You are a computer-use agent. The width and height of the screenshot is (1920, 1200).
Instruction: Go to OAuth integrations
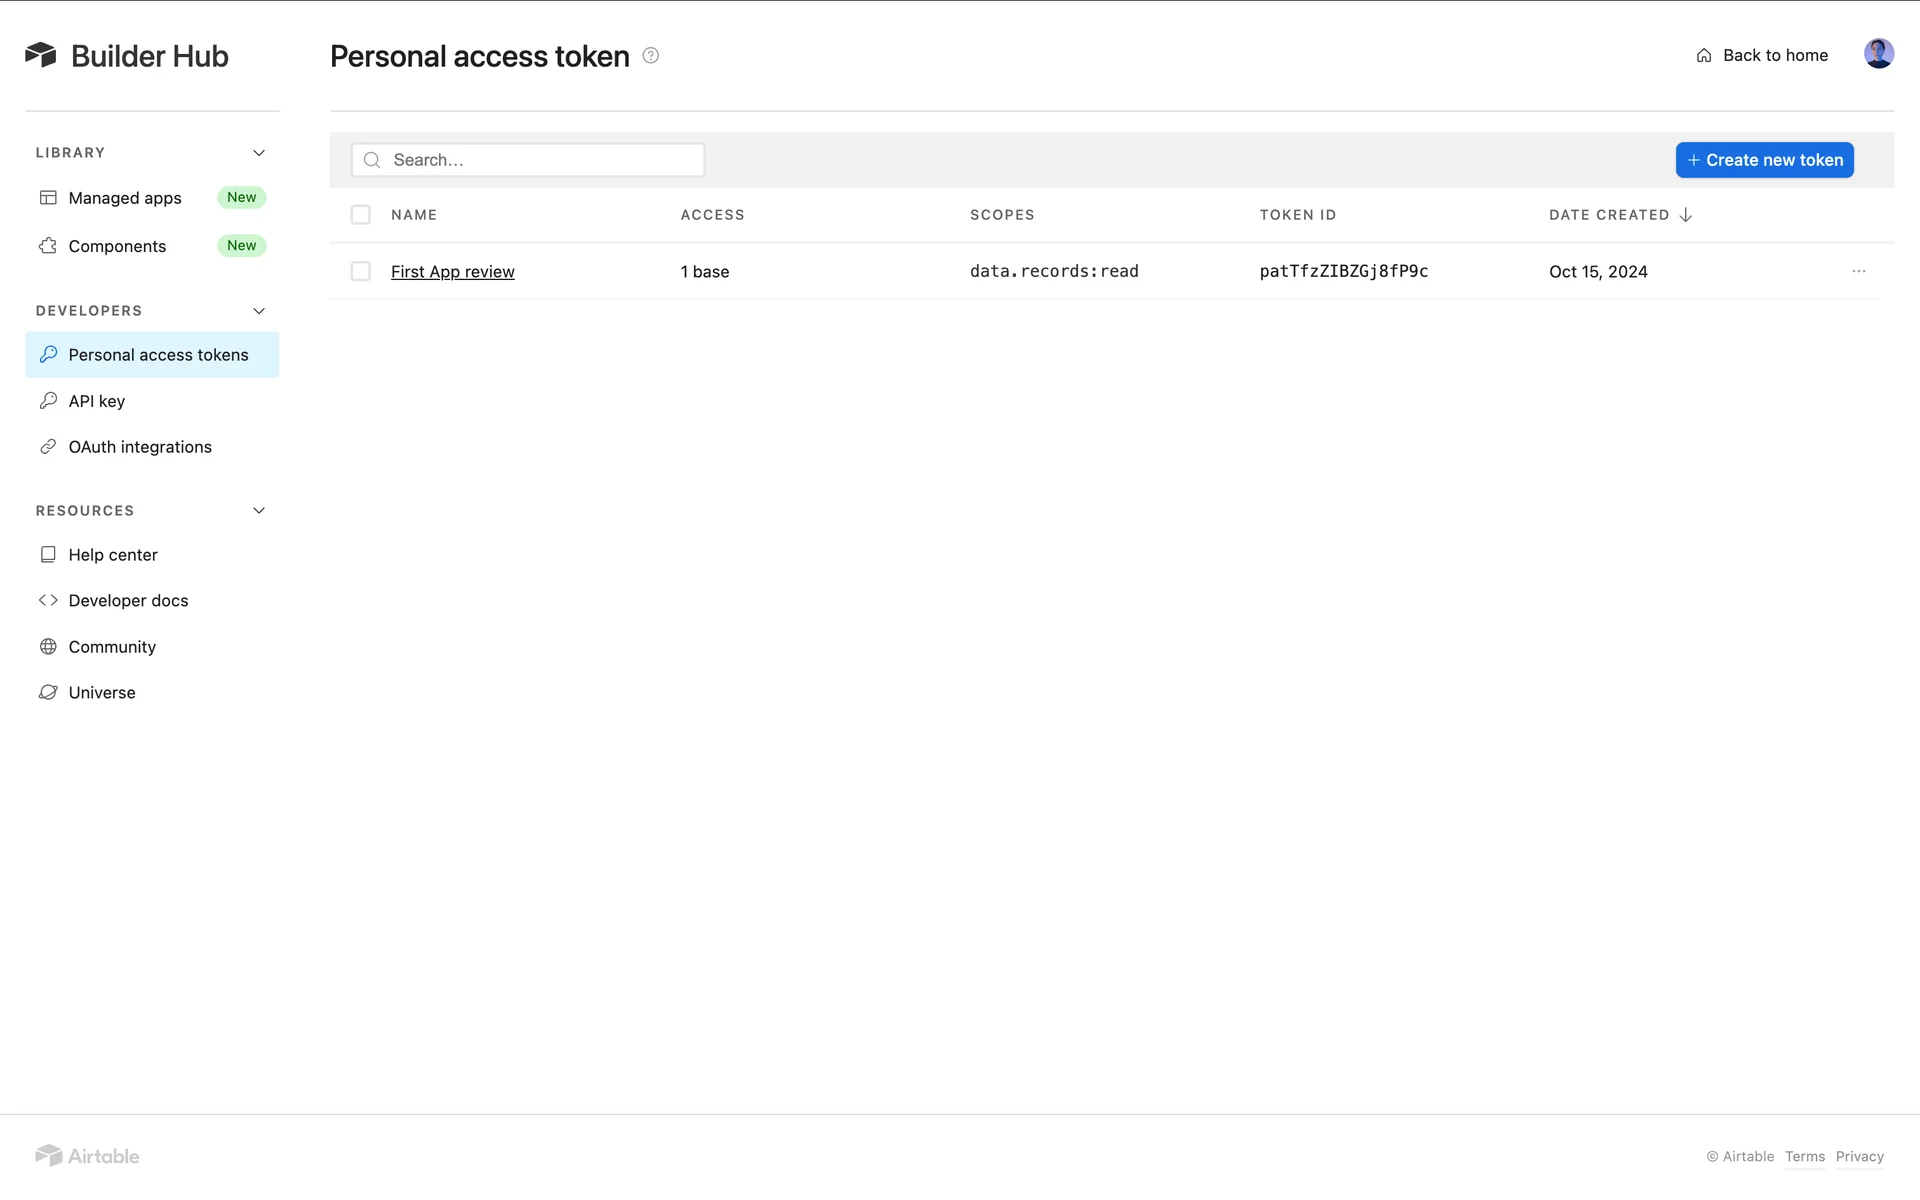click(140, 447)
